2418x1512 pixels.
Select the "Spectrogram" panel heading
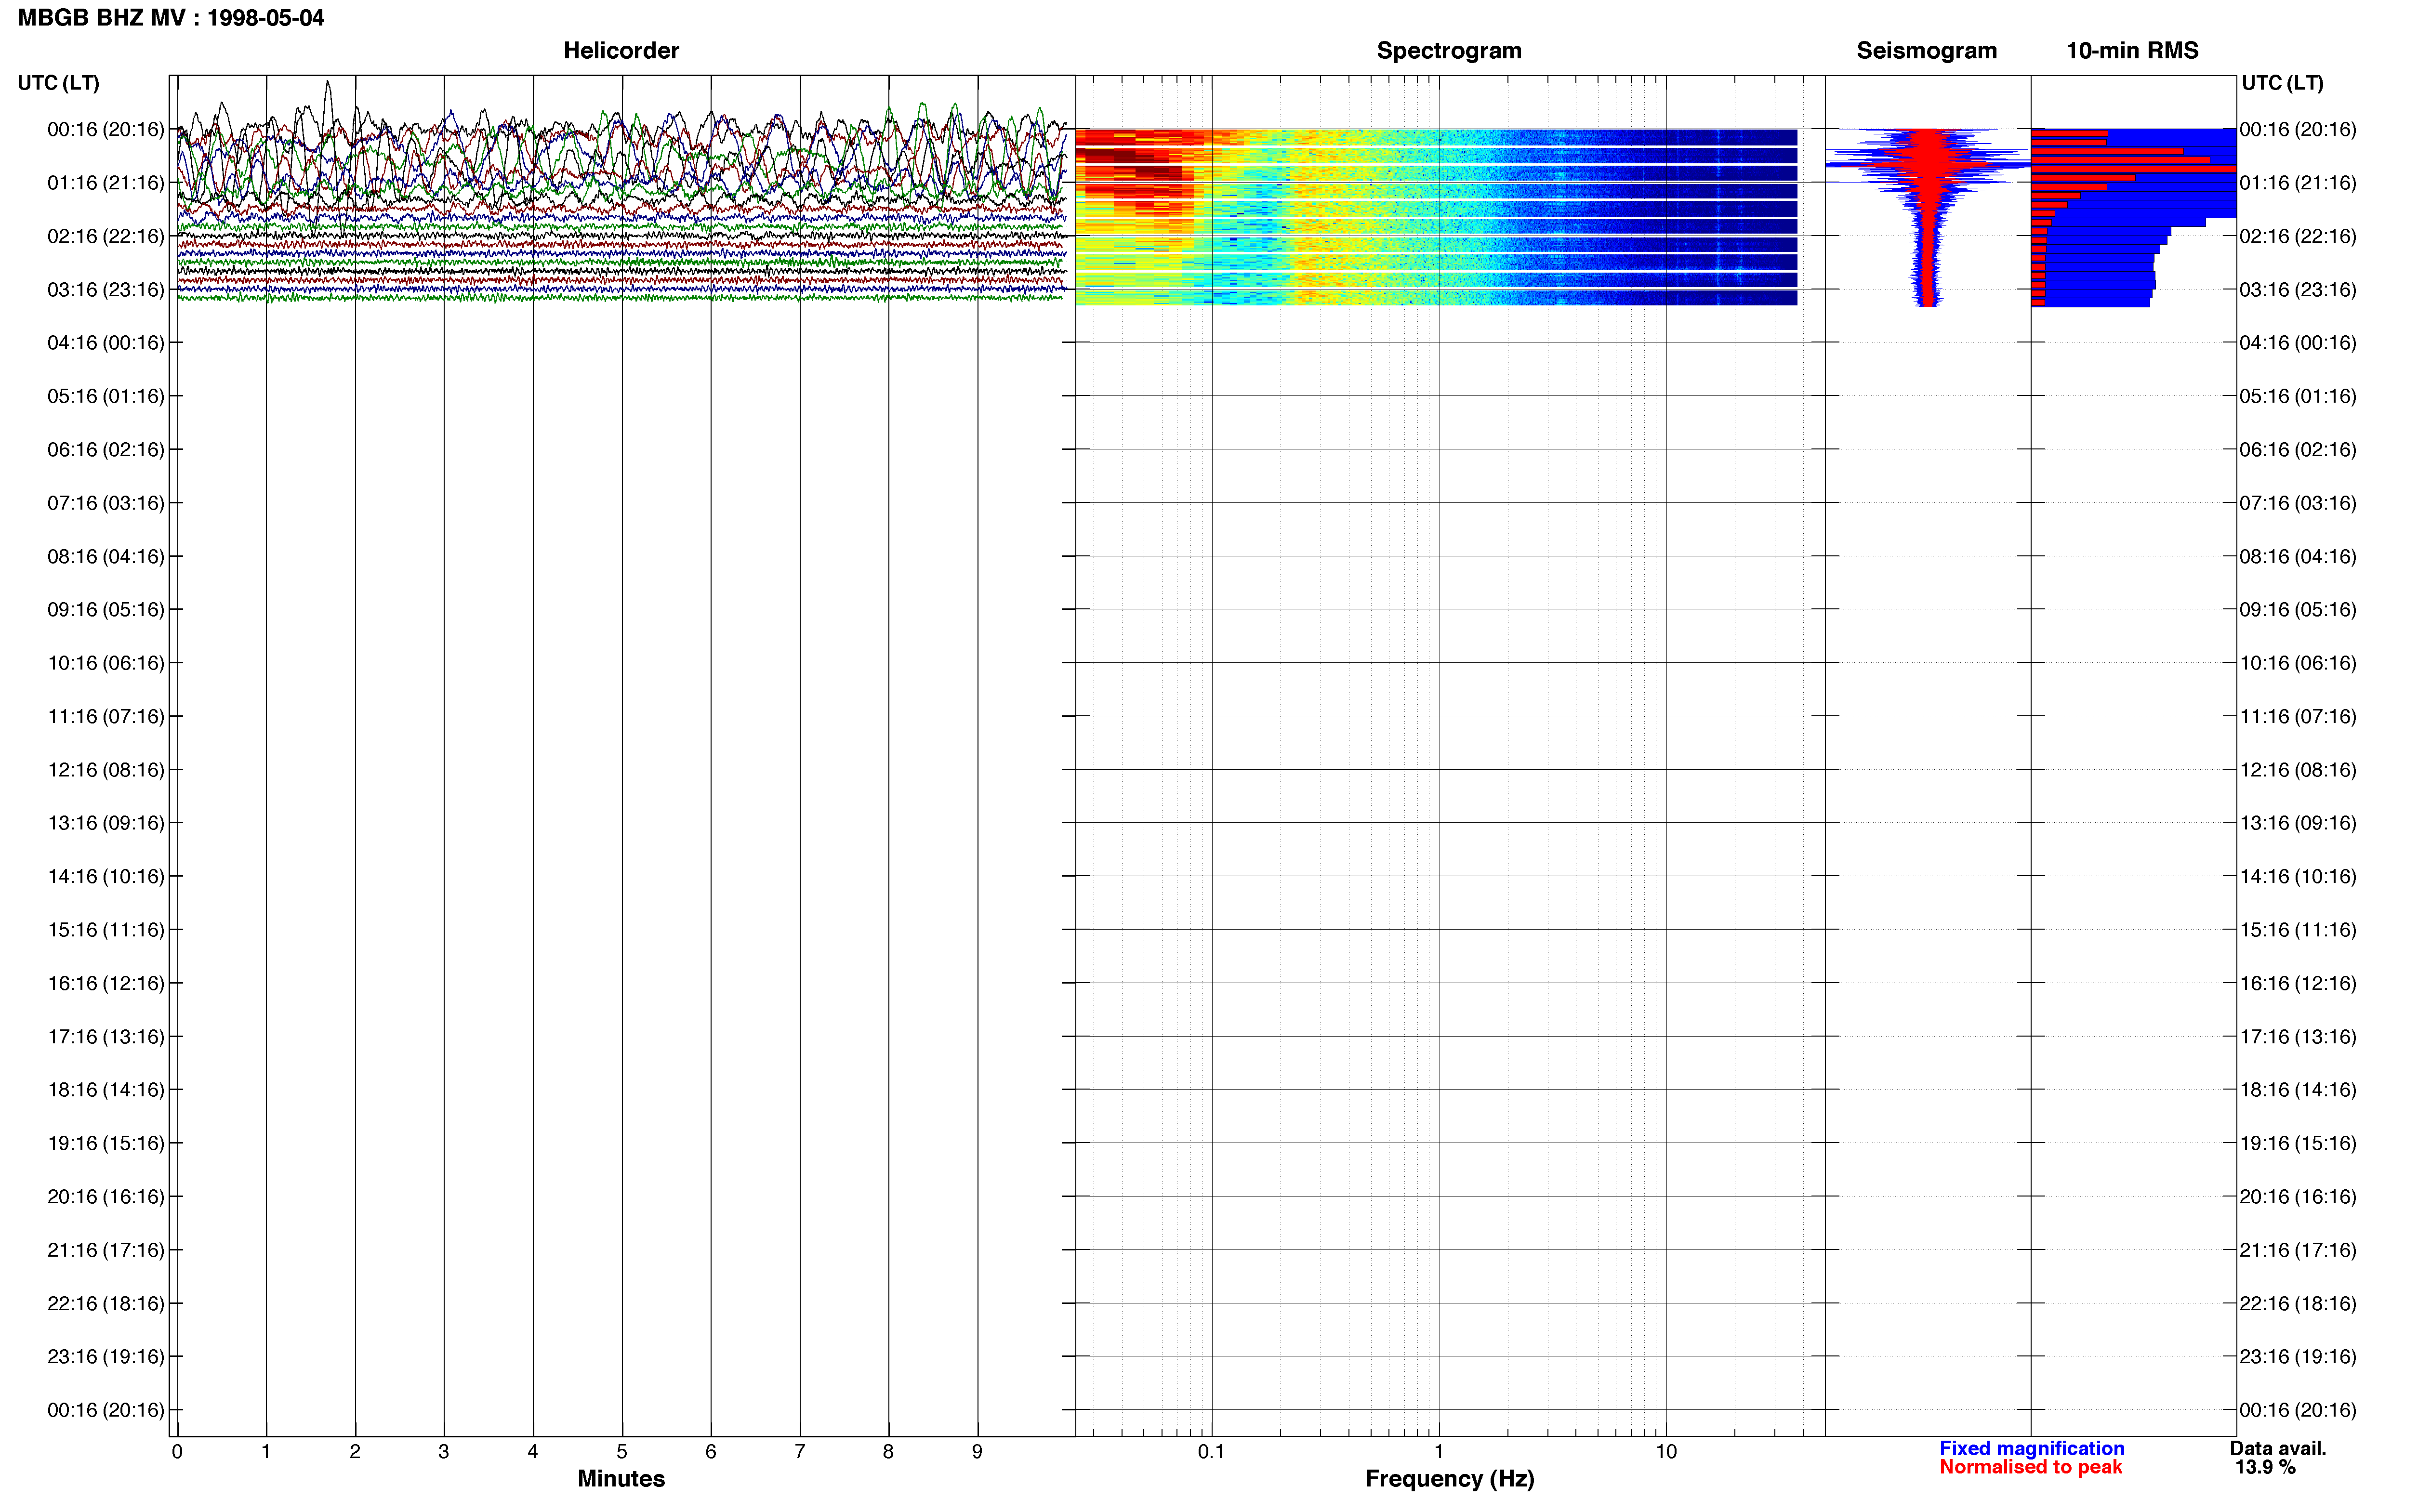[1449, 51]
